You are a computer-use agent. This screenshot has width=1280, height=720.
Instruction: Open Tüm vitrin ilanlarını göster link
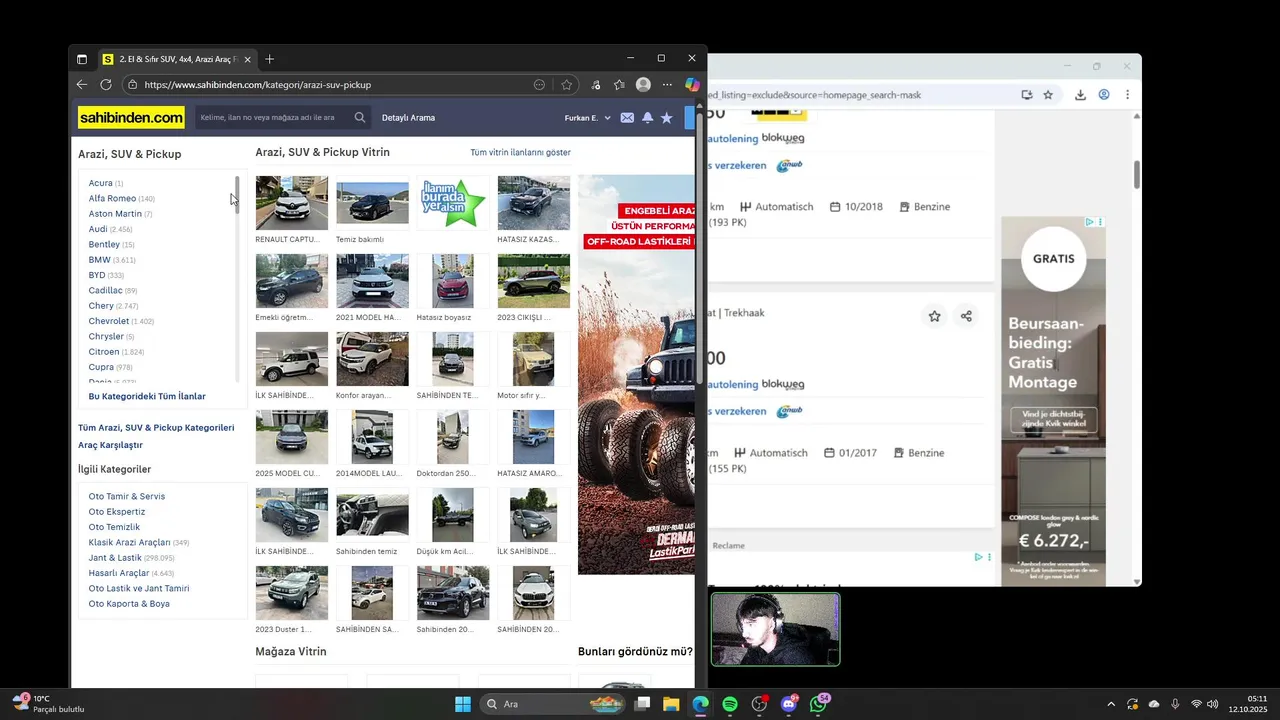[520, 153]
